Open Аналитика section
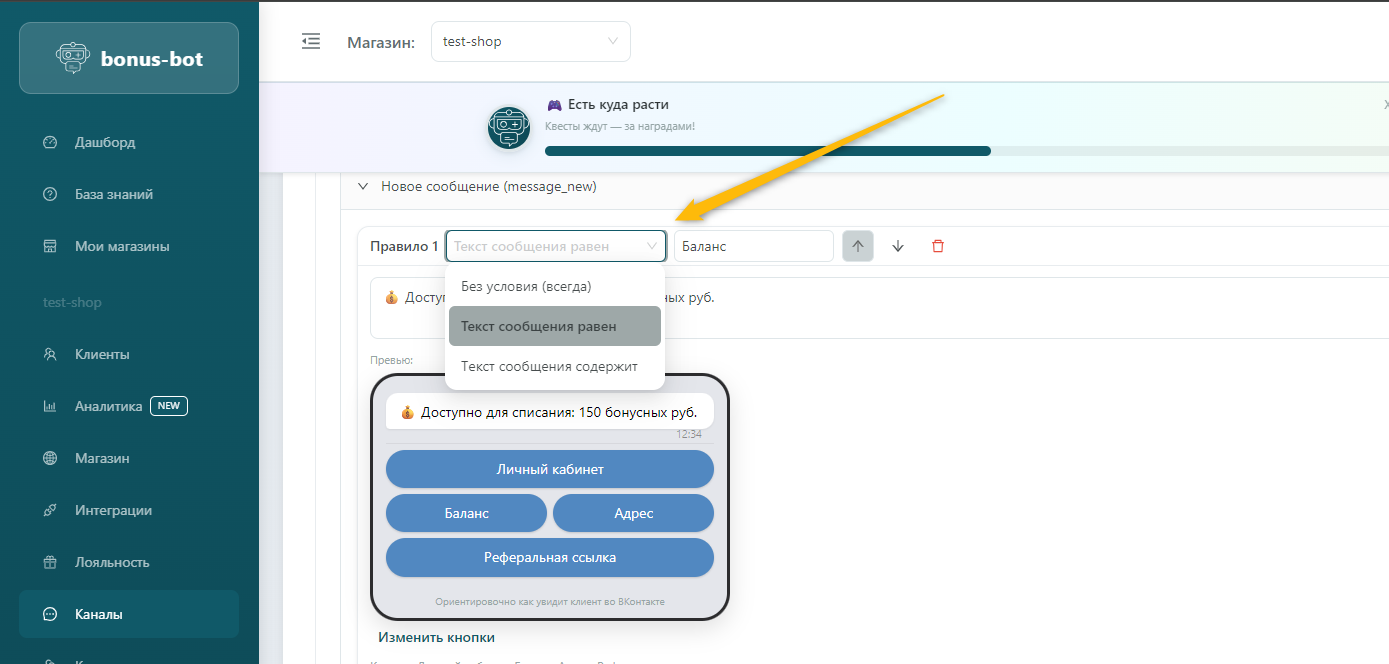 pyautogui.click(x=129, y=406)
